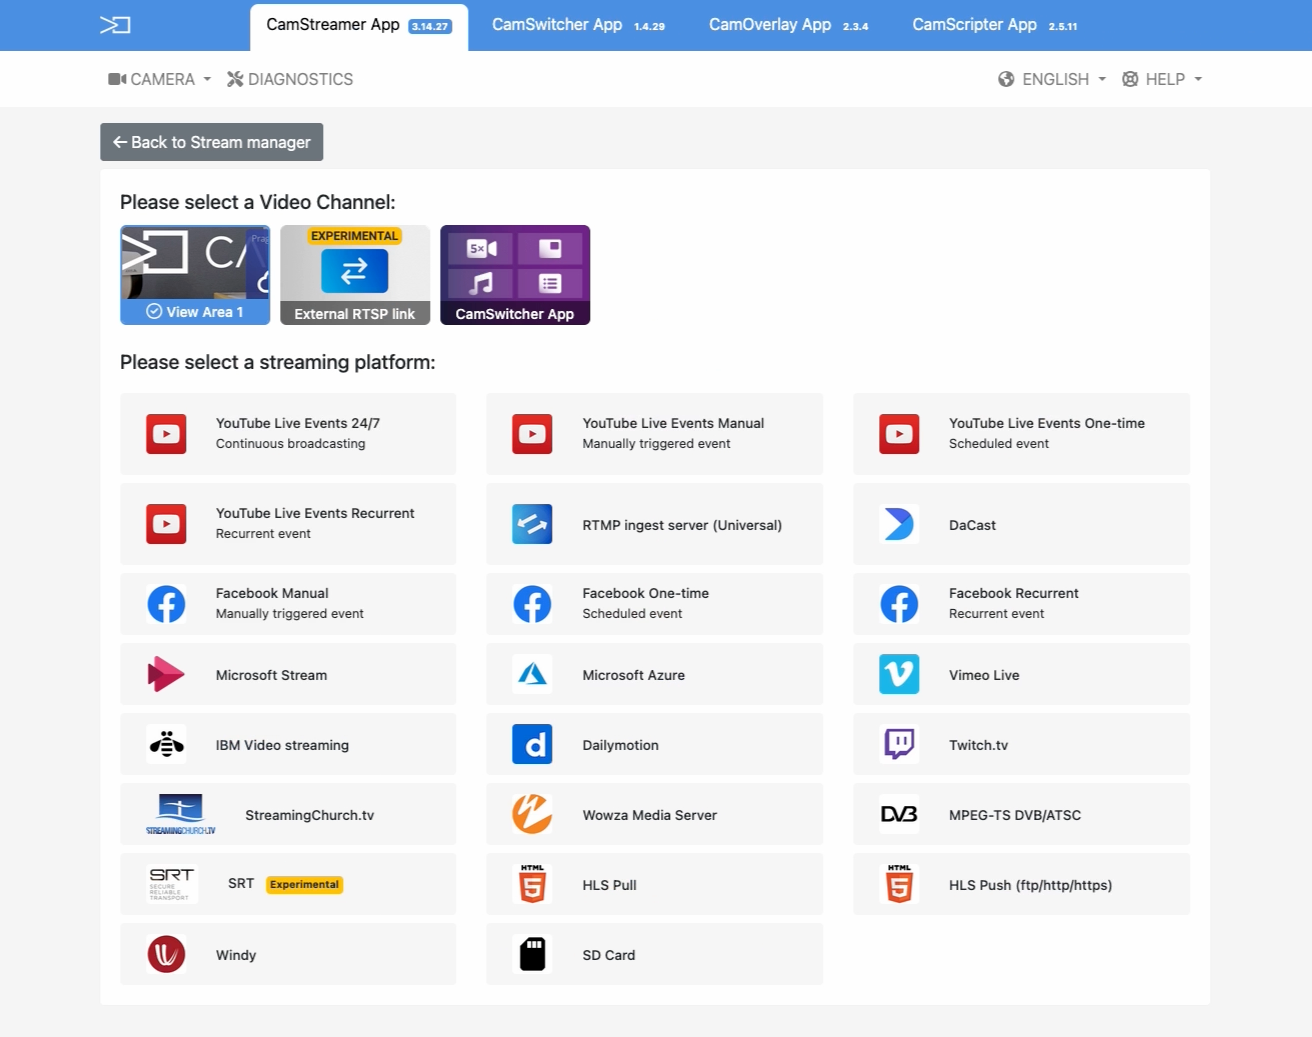Select the IBM Video streaming label

click(283, 745)
